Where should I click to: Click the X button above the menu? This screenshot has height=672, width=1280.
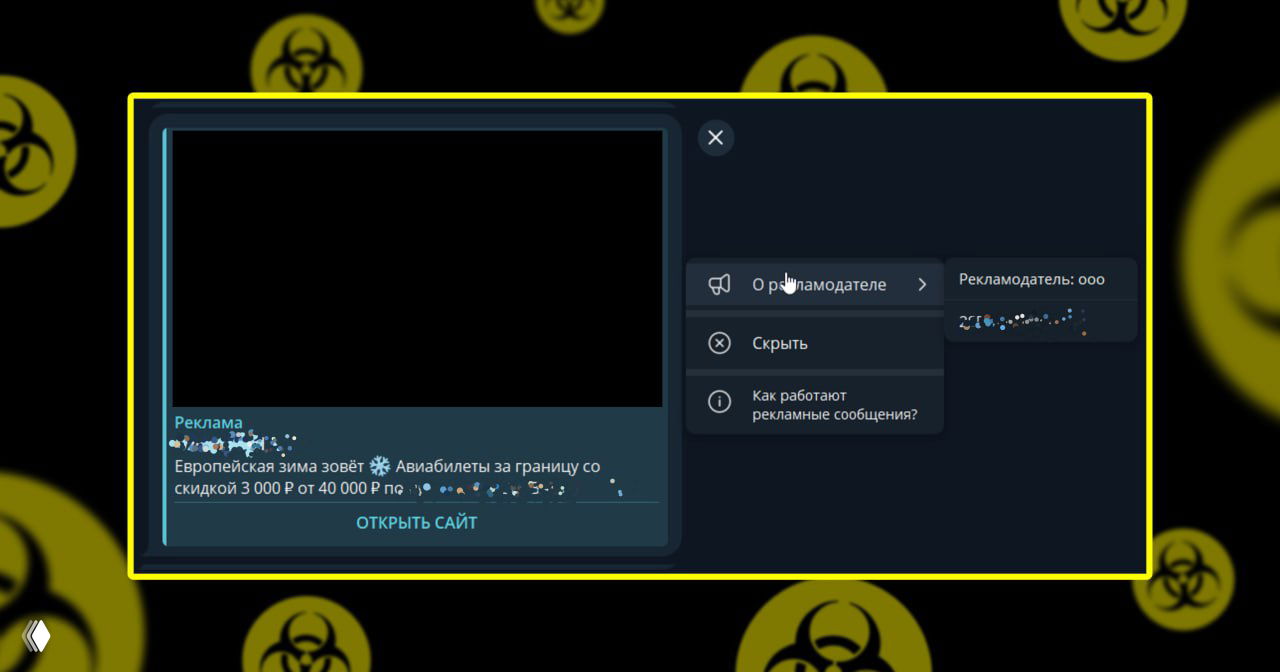point(715,137)
